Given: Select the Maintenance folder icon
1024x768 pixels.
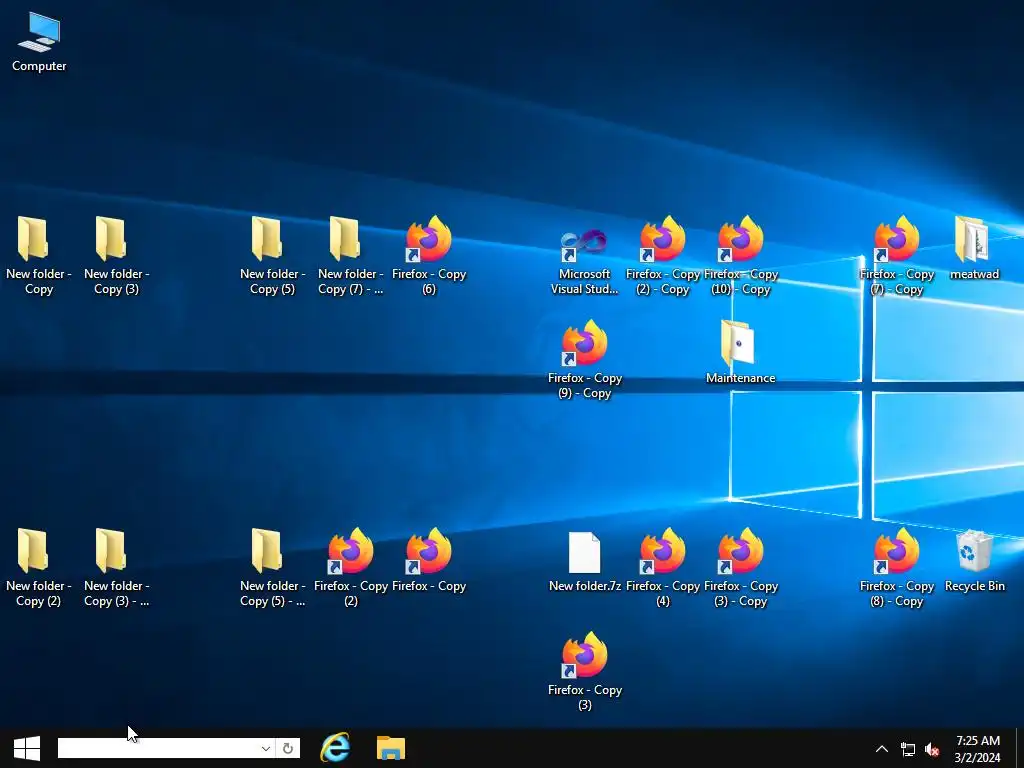Looking at the screenshot, I should click(741, 351).
